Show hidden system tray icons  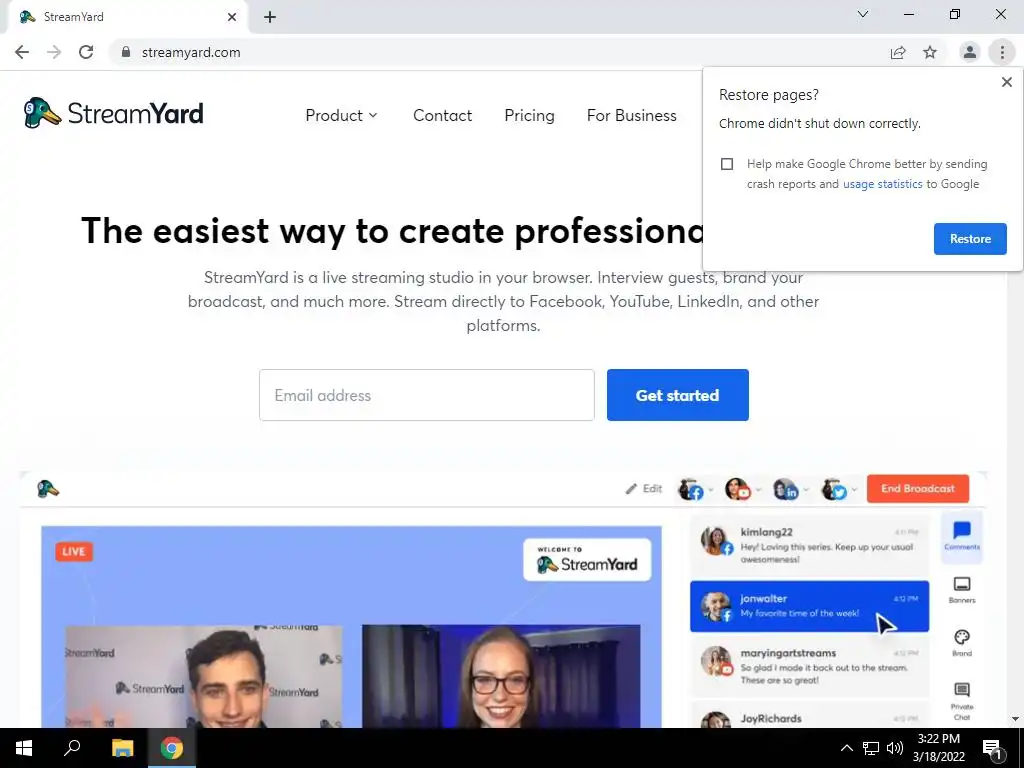pos(846,748)
